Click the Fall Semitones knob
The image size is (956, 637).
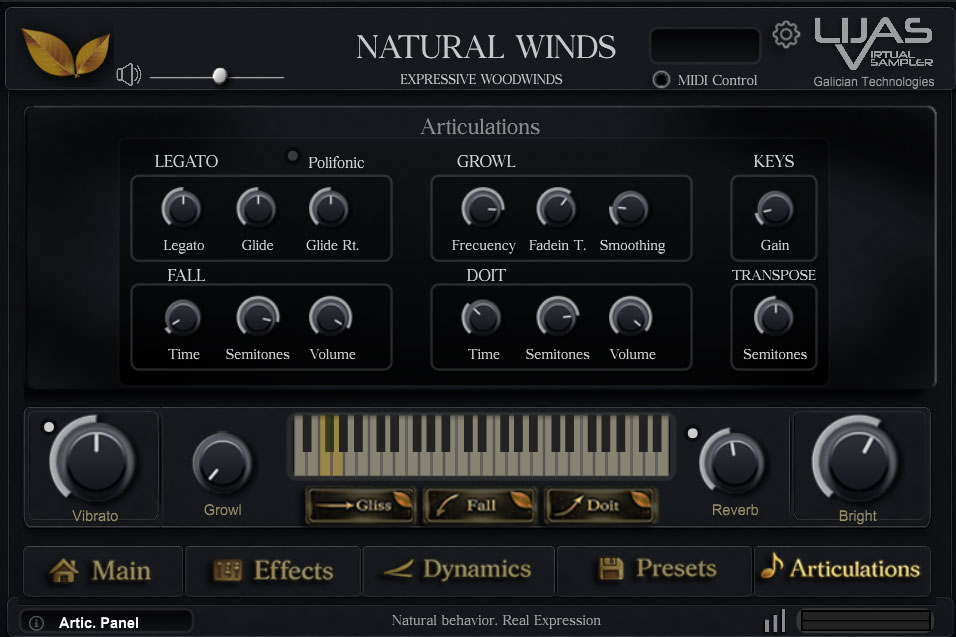[257, 317]
